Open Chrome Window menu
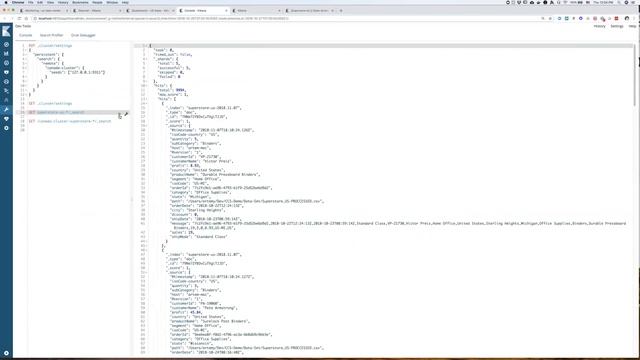 click(112, 2)
